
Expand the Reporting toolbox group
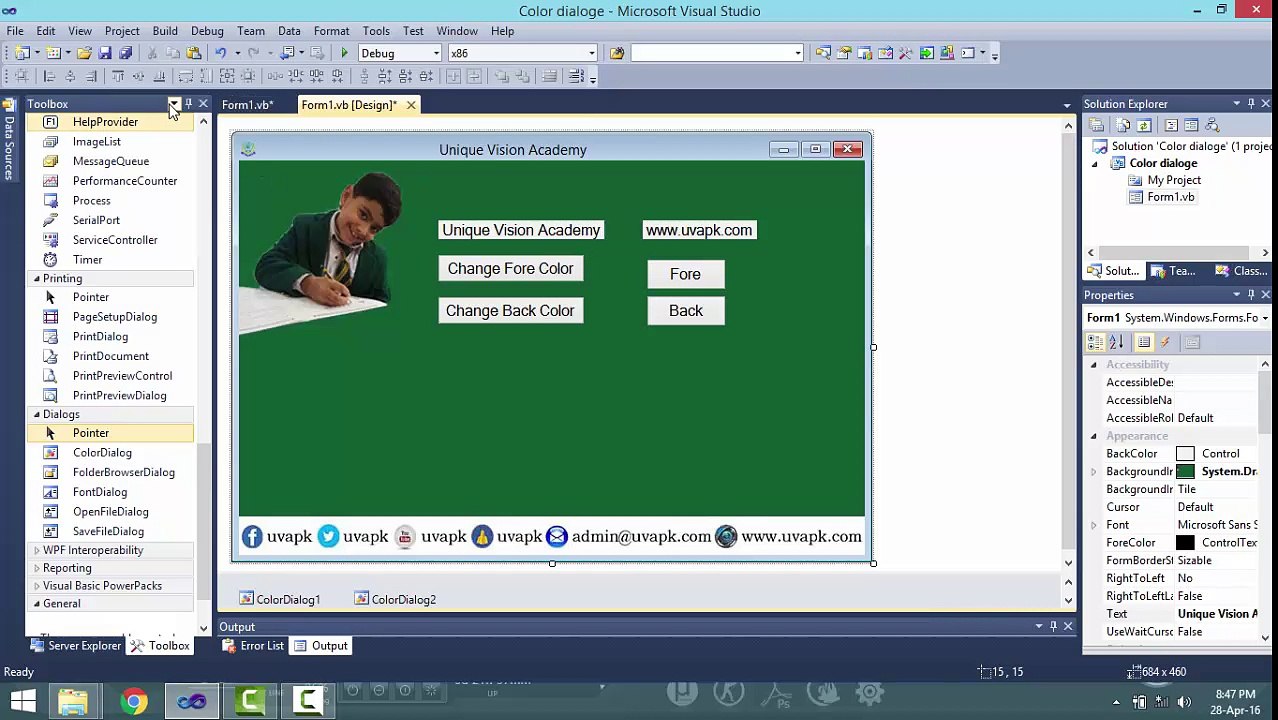click(x=37, y=568)
